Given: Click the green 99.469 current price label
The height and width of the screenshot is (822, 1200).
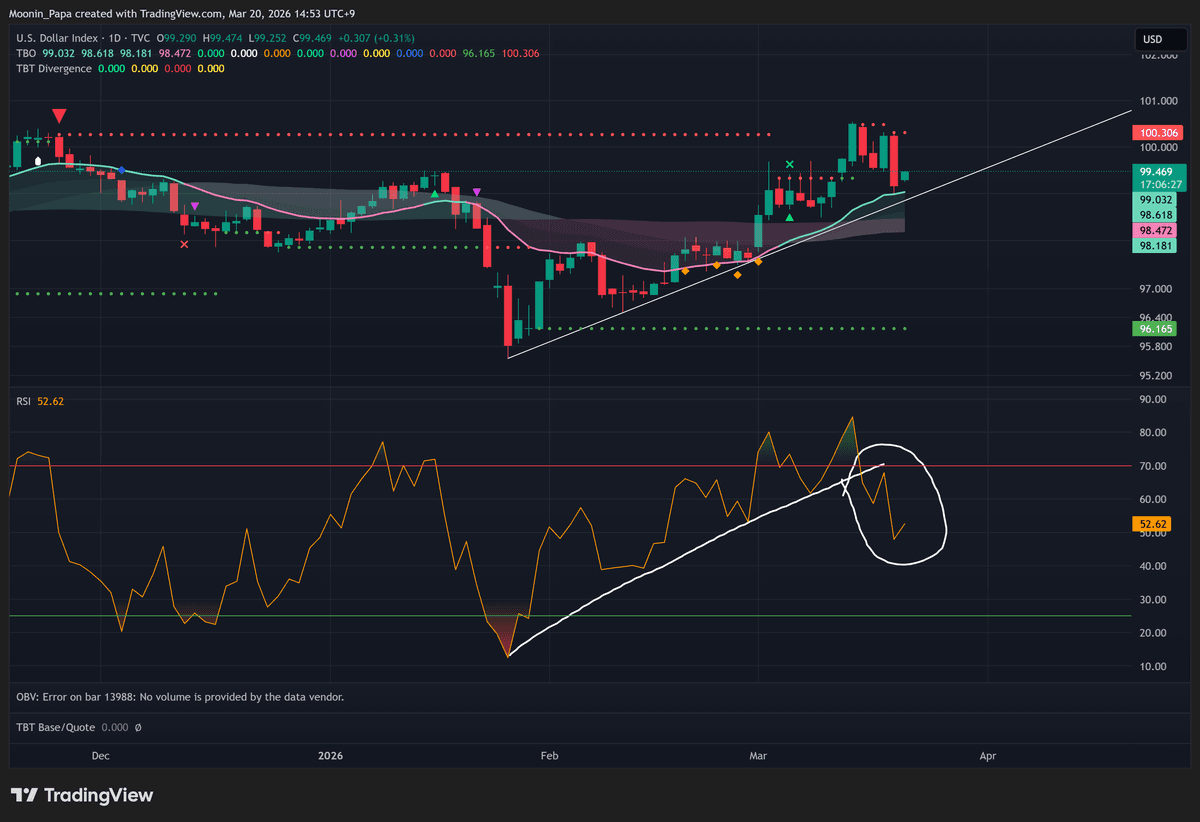Looking at the screenshot, I should click(1158, 172).
